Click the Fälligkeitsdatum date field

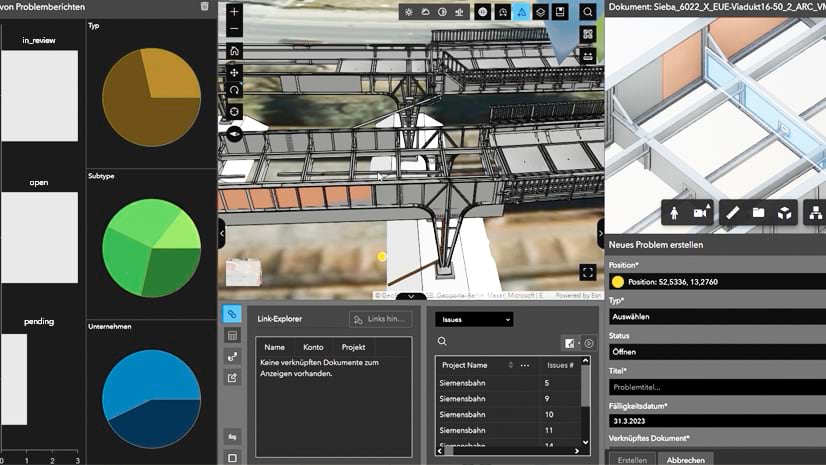point(717,421)
